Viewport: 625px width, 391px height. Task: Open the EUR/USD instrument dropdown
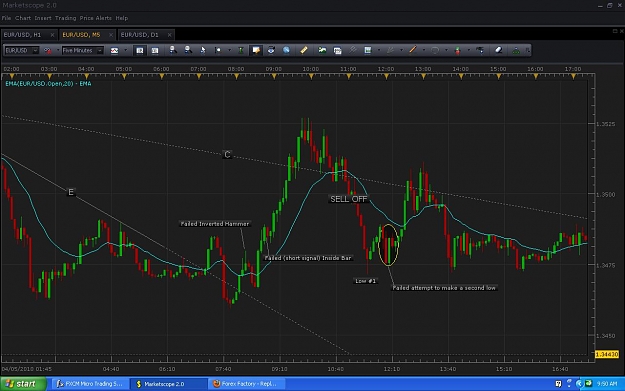click(22, 51)
